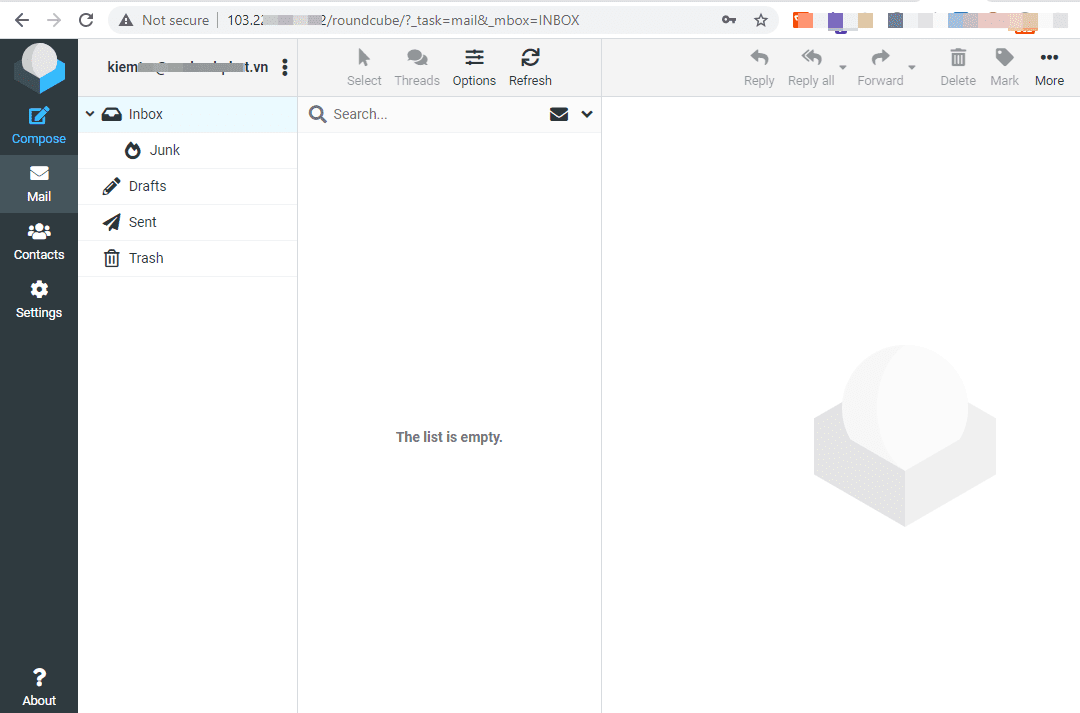Open the Trash folder
Viewport: 1080px width, 713px height.
coord(145,258)
